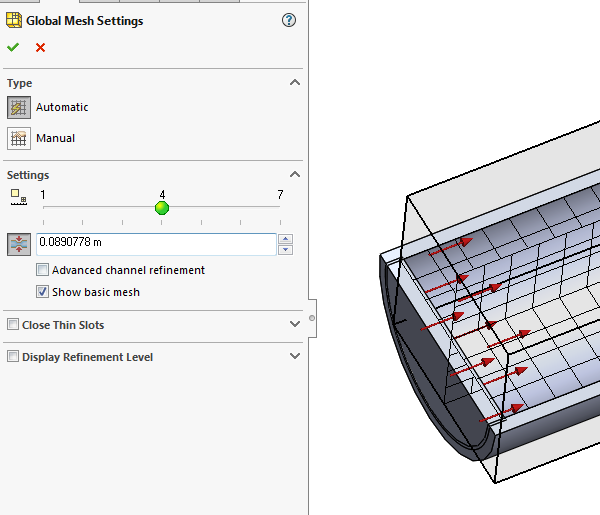The image size is (600, 515).
Task: Open help for Global Mesh Settings
Action: coord(289,20)
